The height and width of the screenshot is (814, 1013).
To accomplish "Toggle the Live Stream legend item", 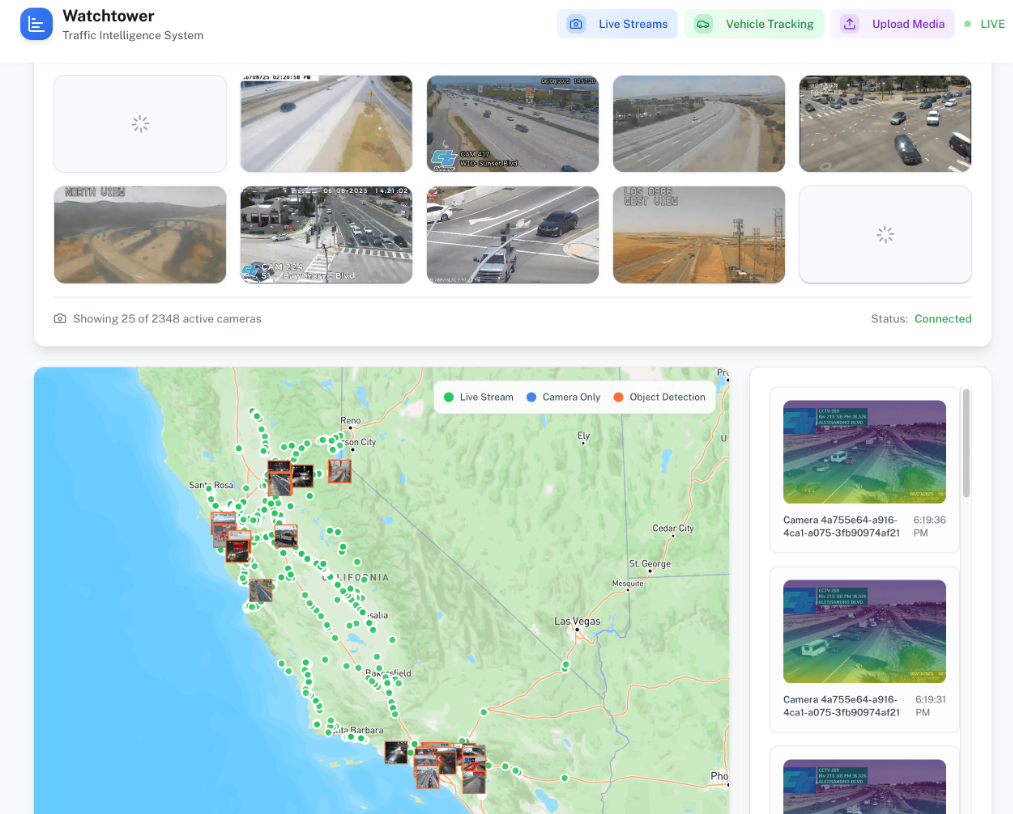I will [479, 397].
